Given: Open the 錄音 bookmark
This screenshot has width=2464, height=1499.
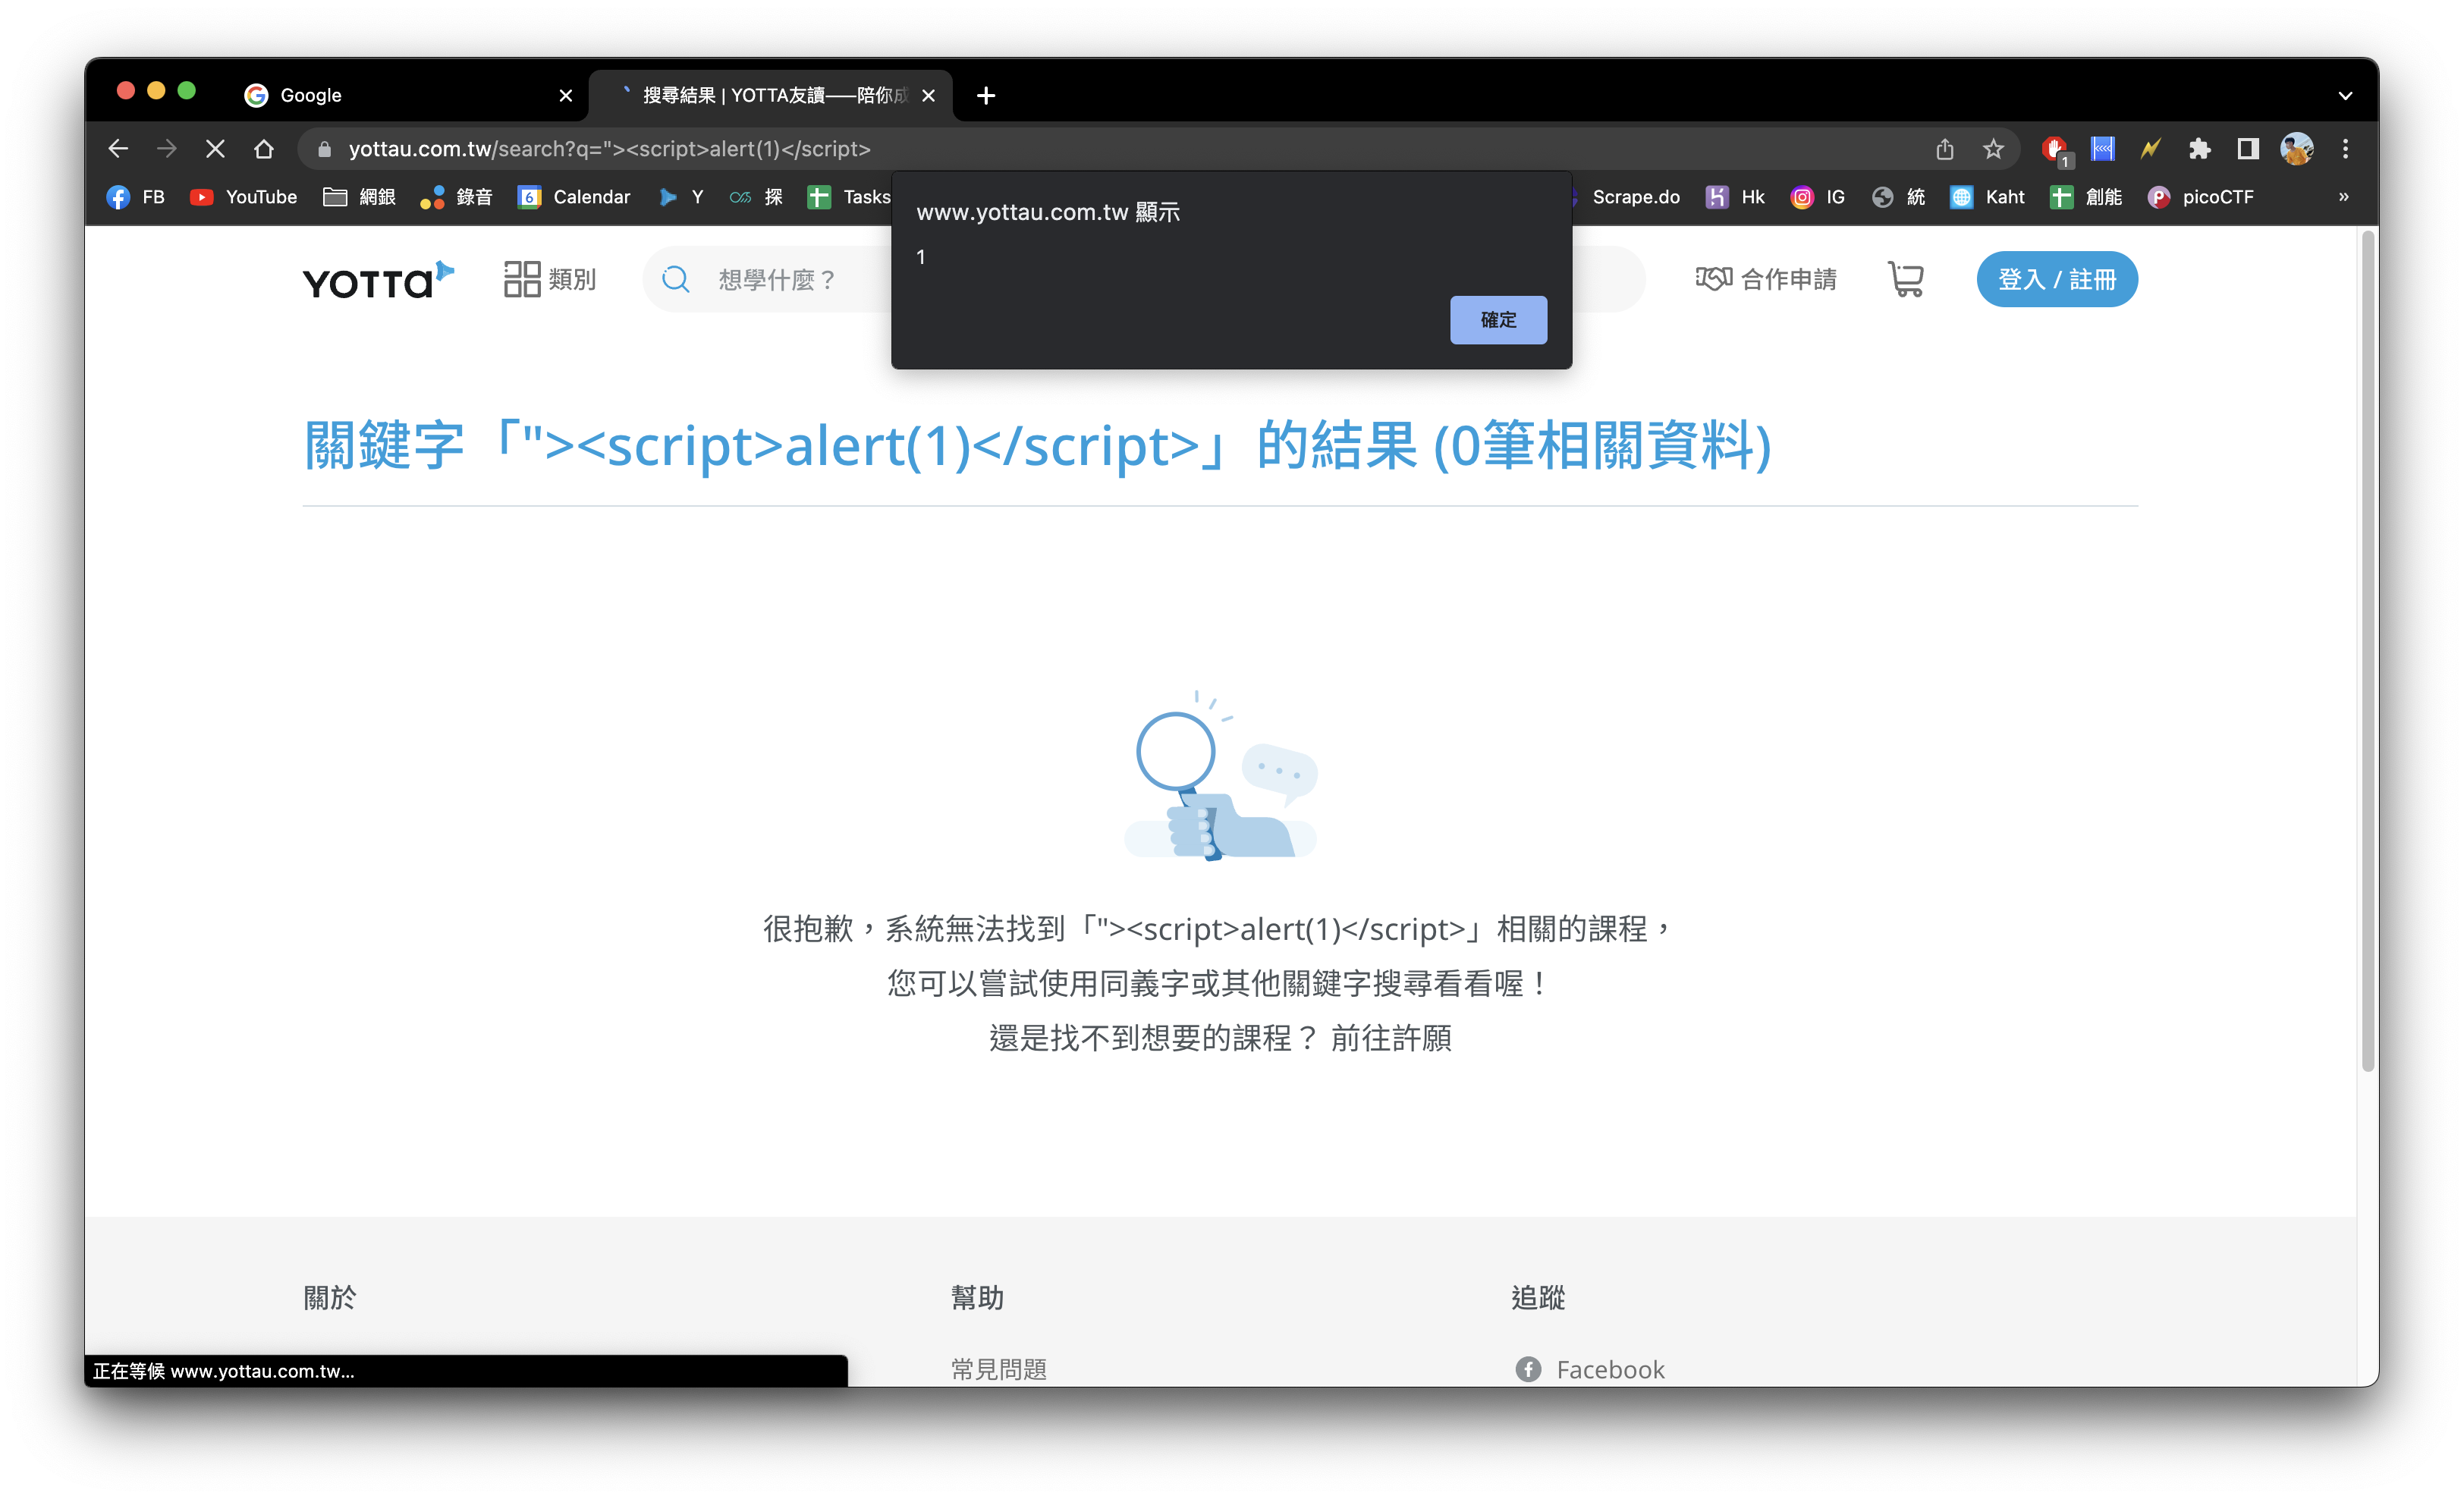Looking at the screenshot, I should (457, 197).
